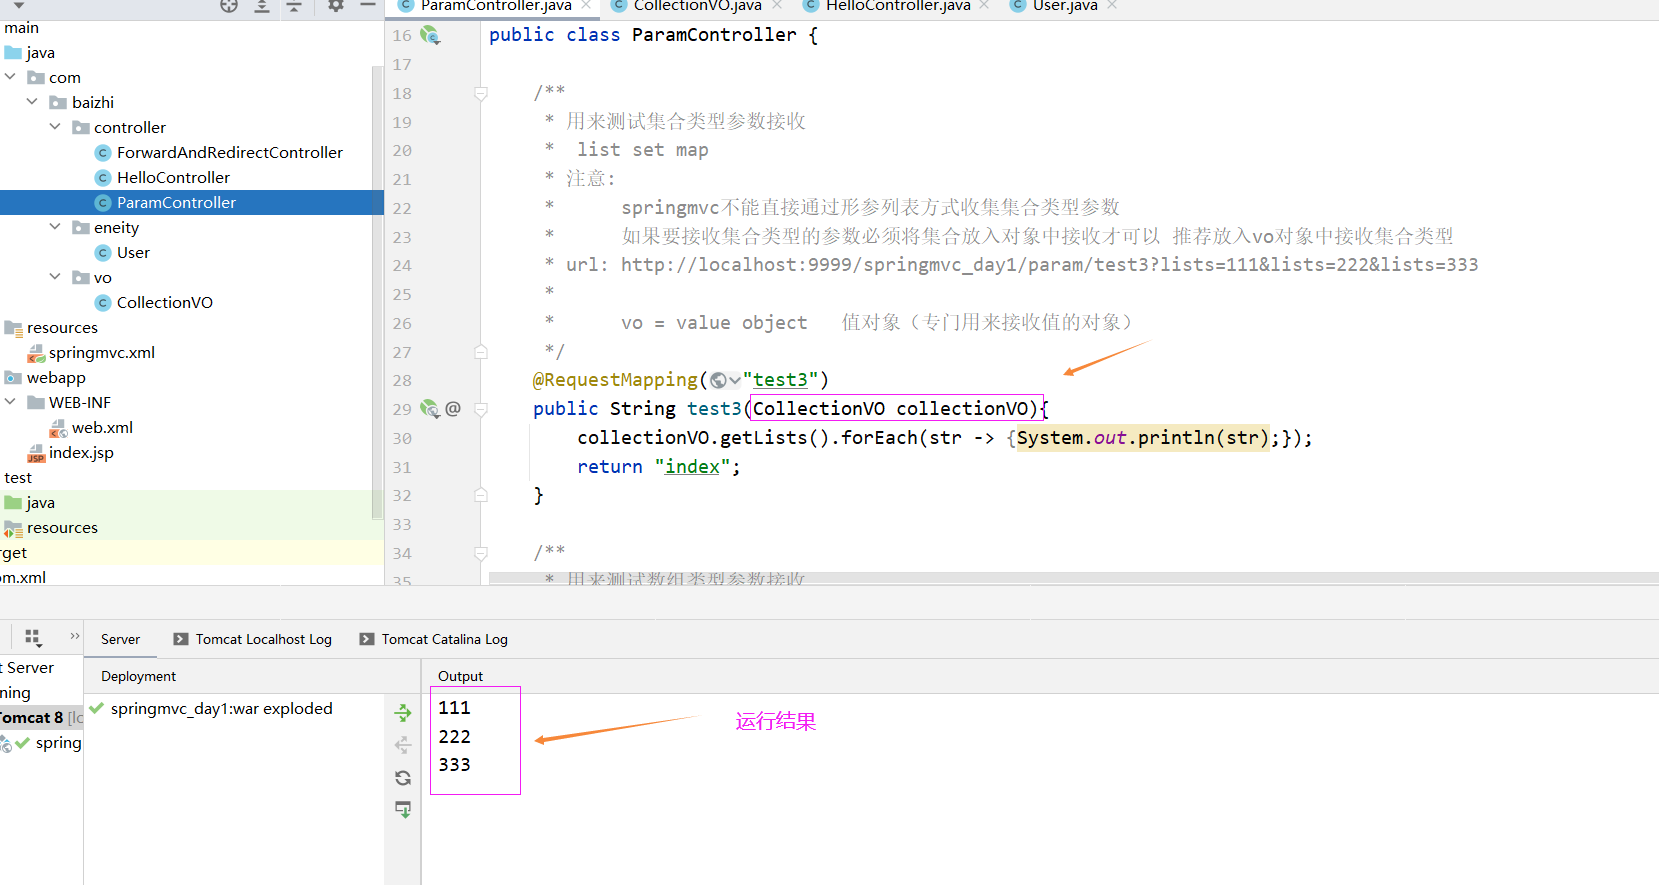Switch to the Server tab
Screen dimensions: 1659x885
point(120,639)
